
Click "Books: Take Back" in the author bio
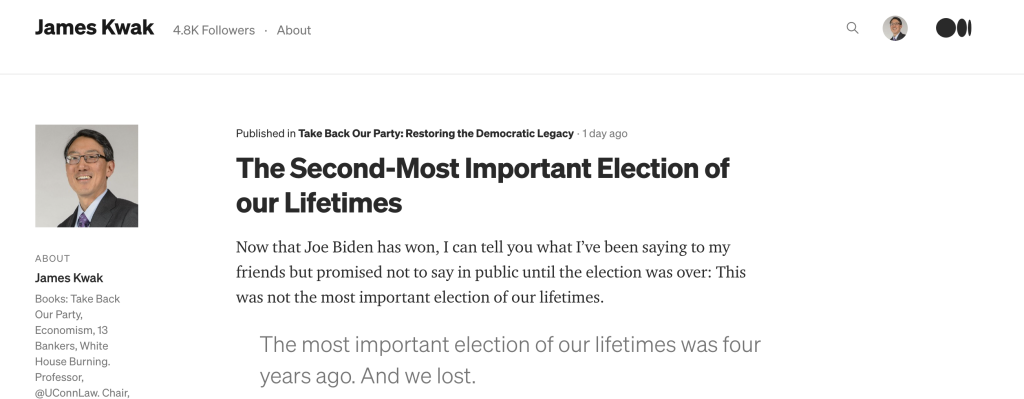tap(77, 298)
